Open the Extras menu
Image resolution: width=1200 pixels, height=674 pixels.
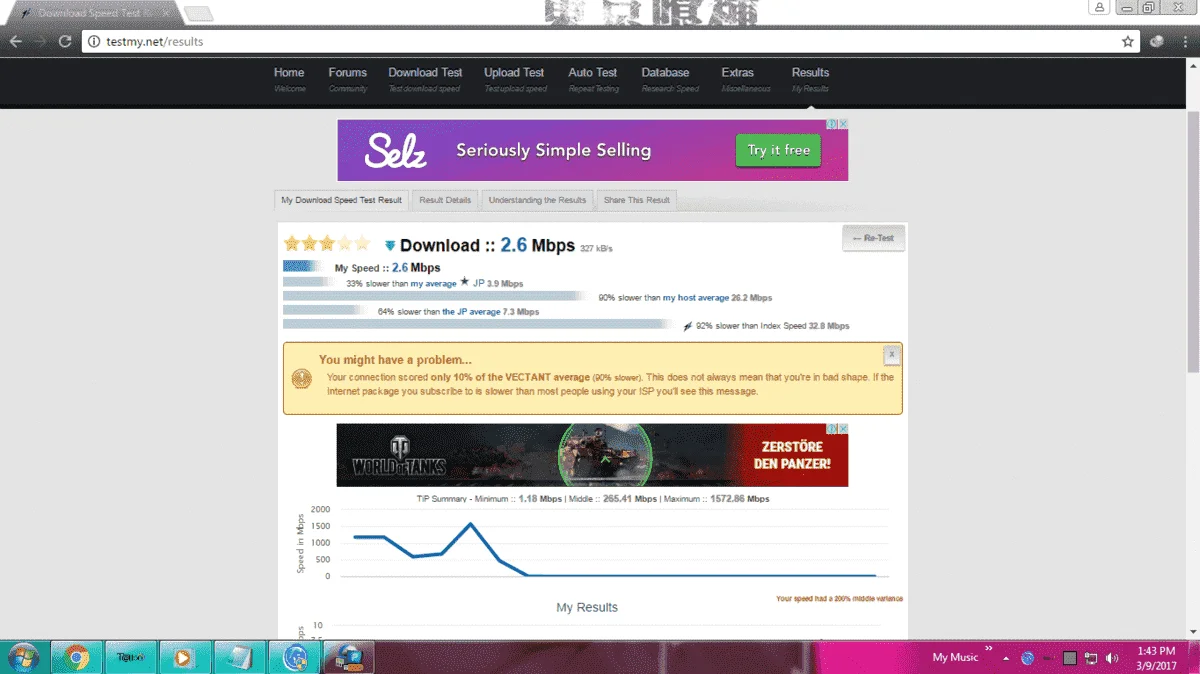coord(745,79)
